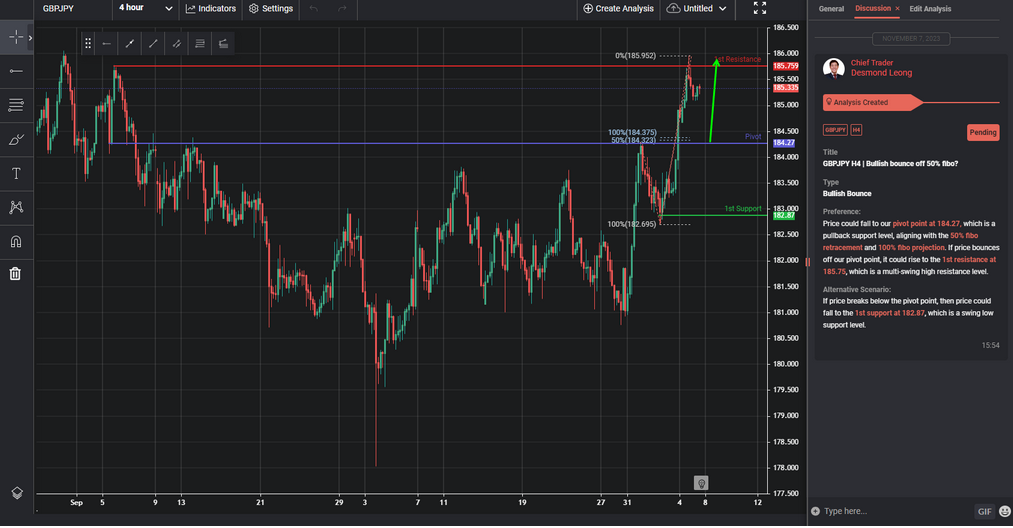Click the plus attach icon beside message field
1013x528 pixels.
pyautogui.click(x=815, y=511)
